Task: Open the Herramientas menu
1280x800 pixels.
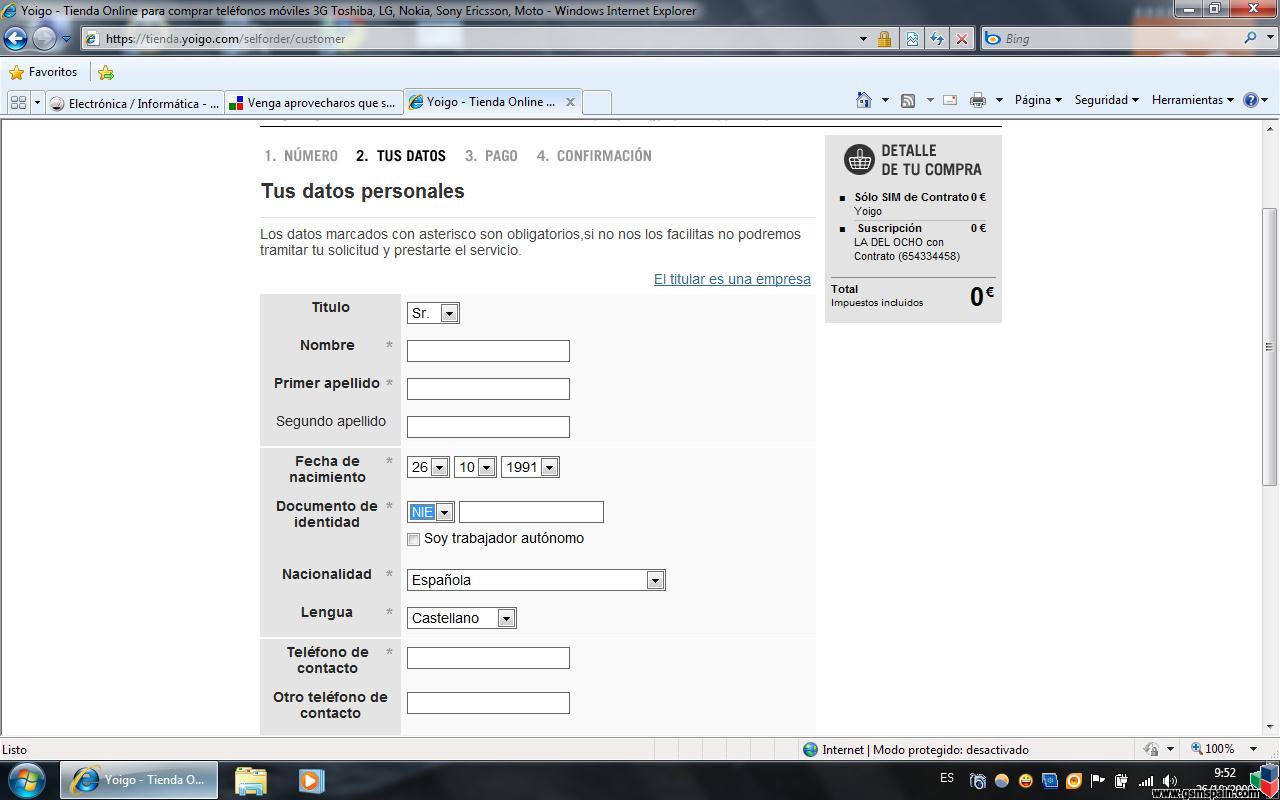Action: [x=1193, y=100]
